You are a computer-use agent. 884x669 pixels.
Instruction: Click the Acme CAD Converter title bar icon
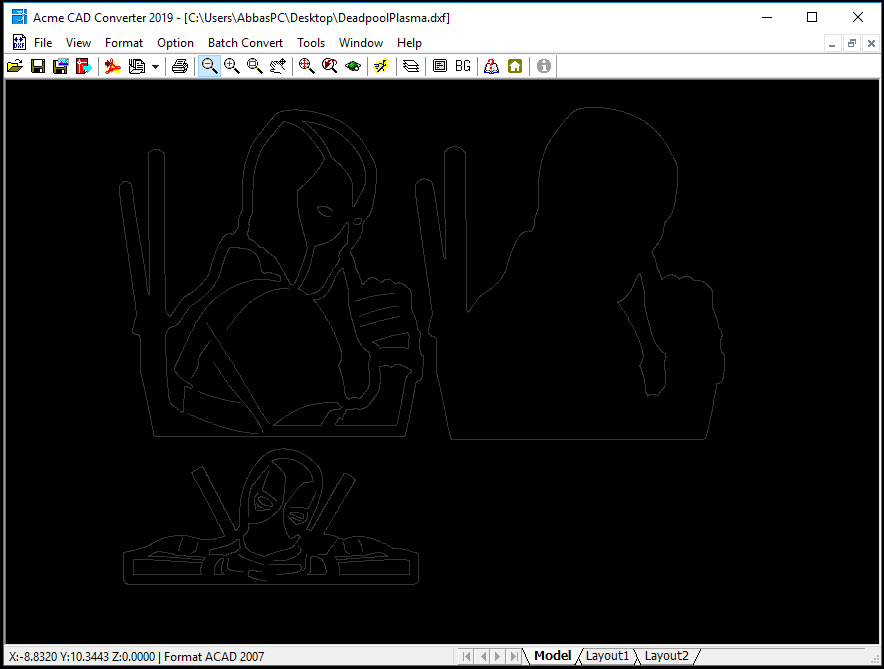tap(20, 17)
